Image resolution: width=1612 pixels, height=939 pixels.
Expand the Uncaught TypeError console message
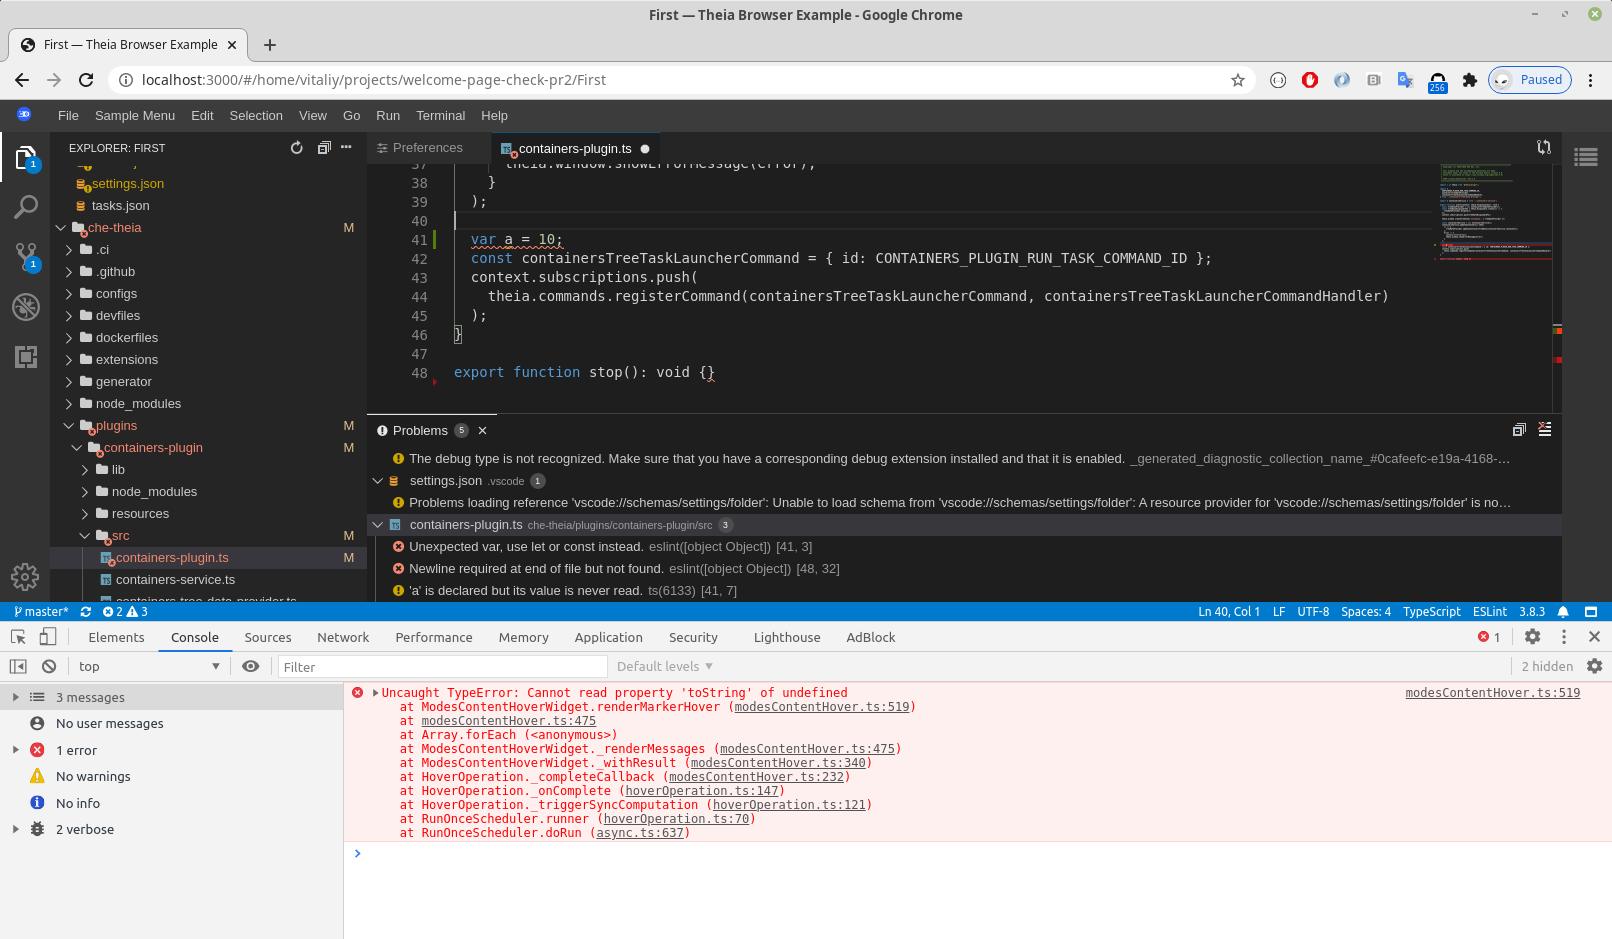(x=375, y=692)
